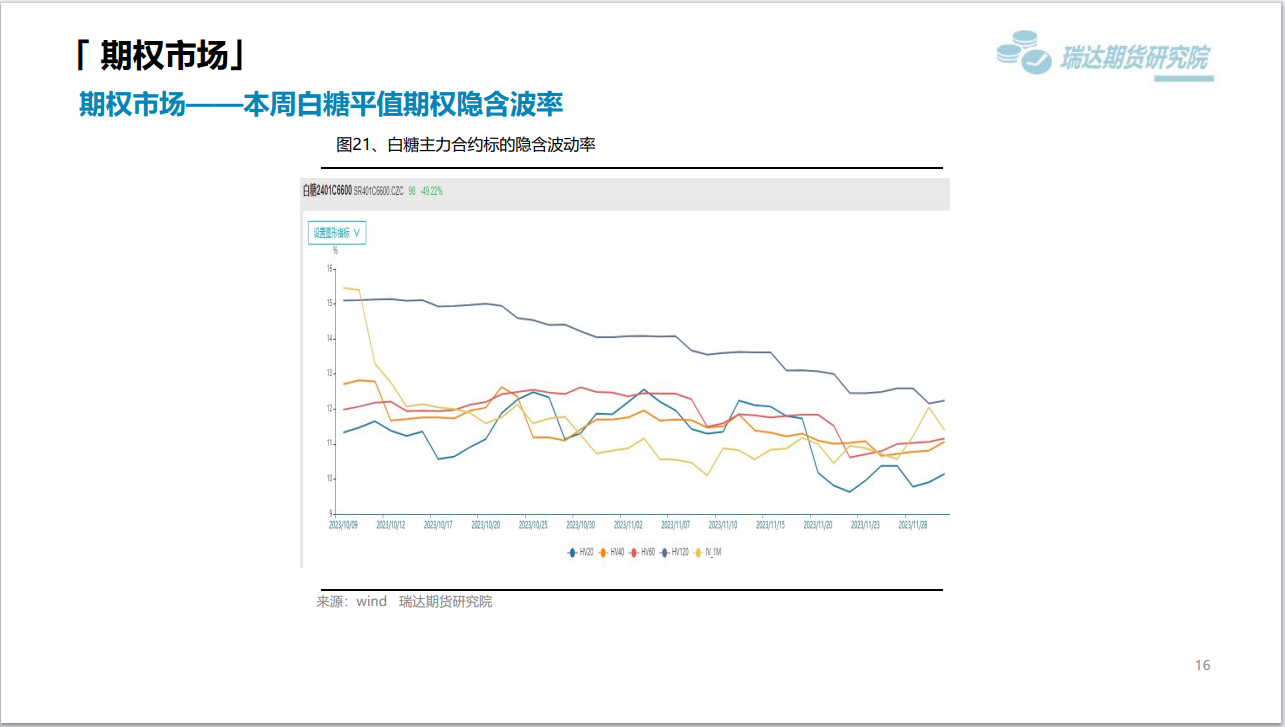
Task: Click the page number 16
Action: (1202, 665)
